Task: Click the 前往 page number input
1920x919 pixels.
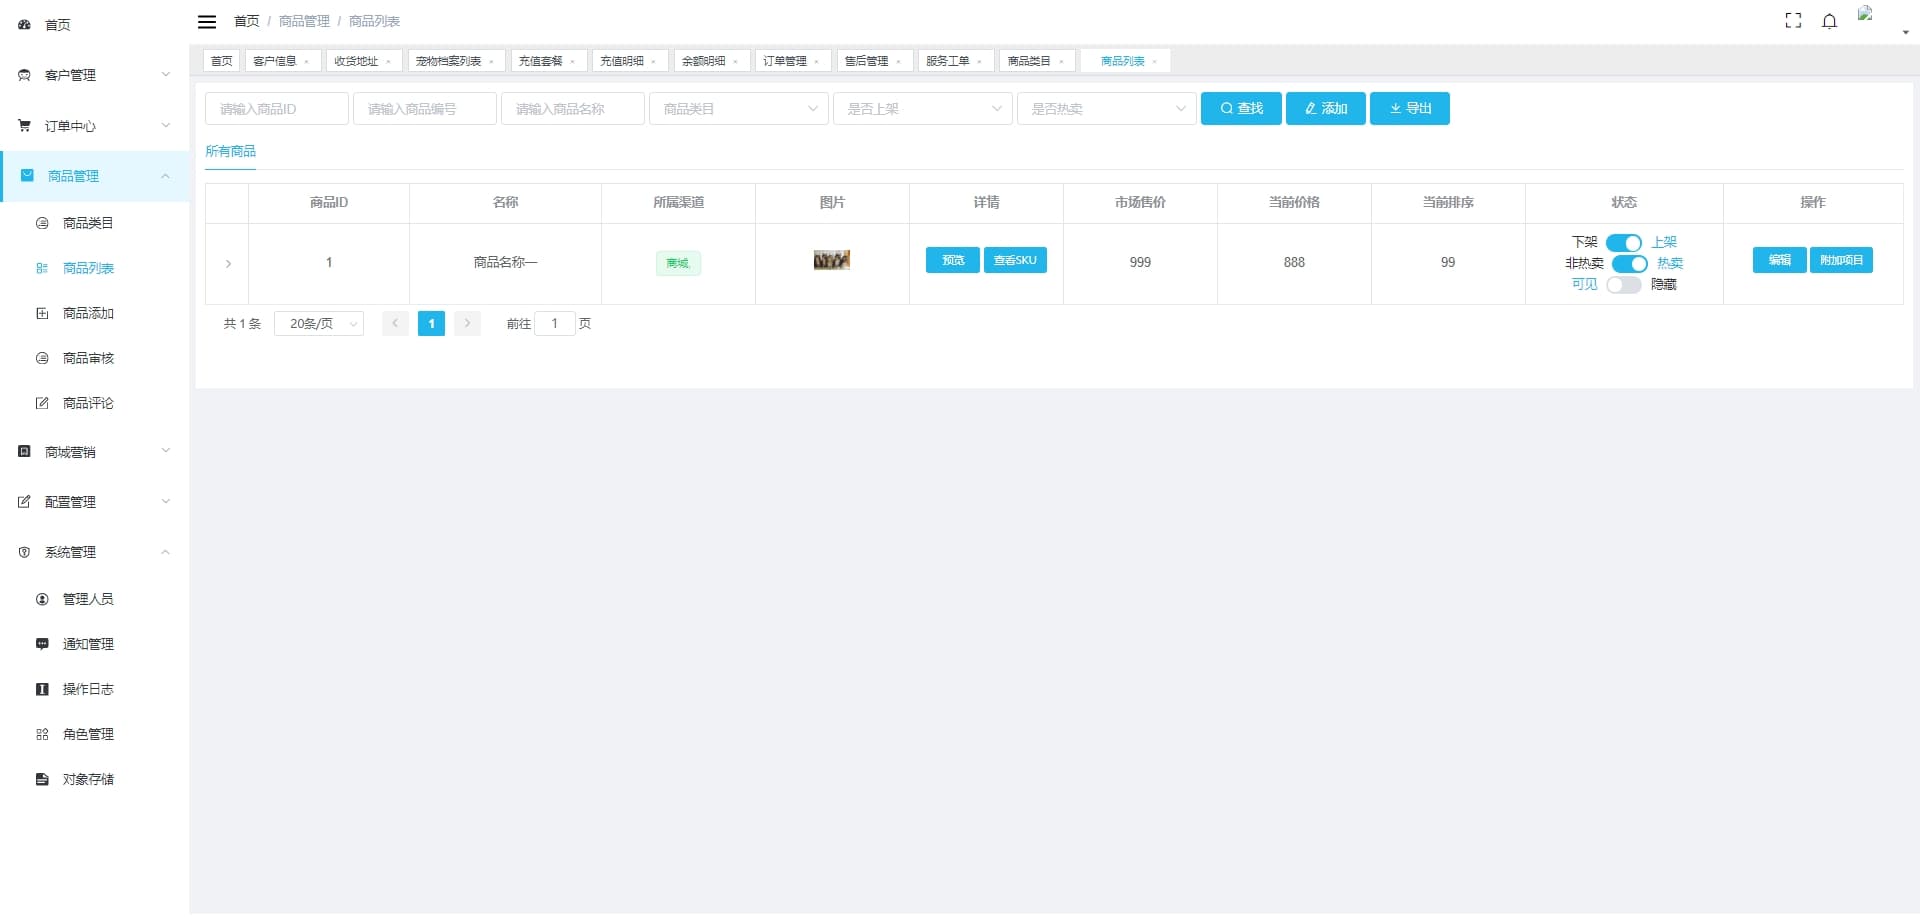Action: 555,324
